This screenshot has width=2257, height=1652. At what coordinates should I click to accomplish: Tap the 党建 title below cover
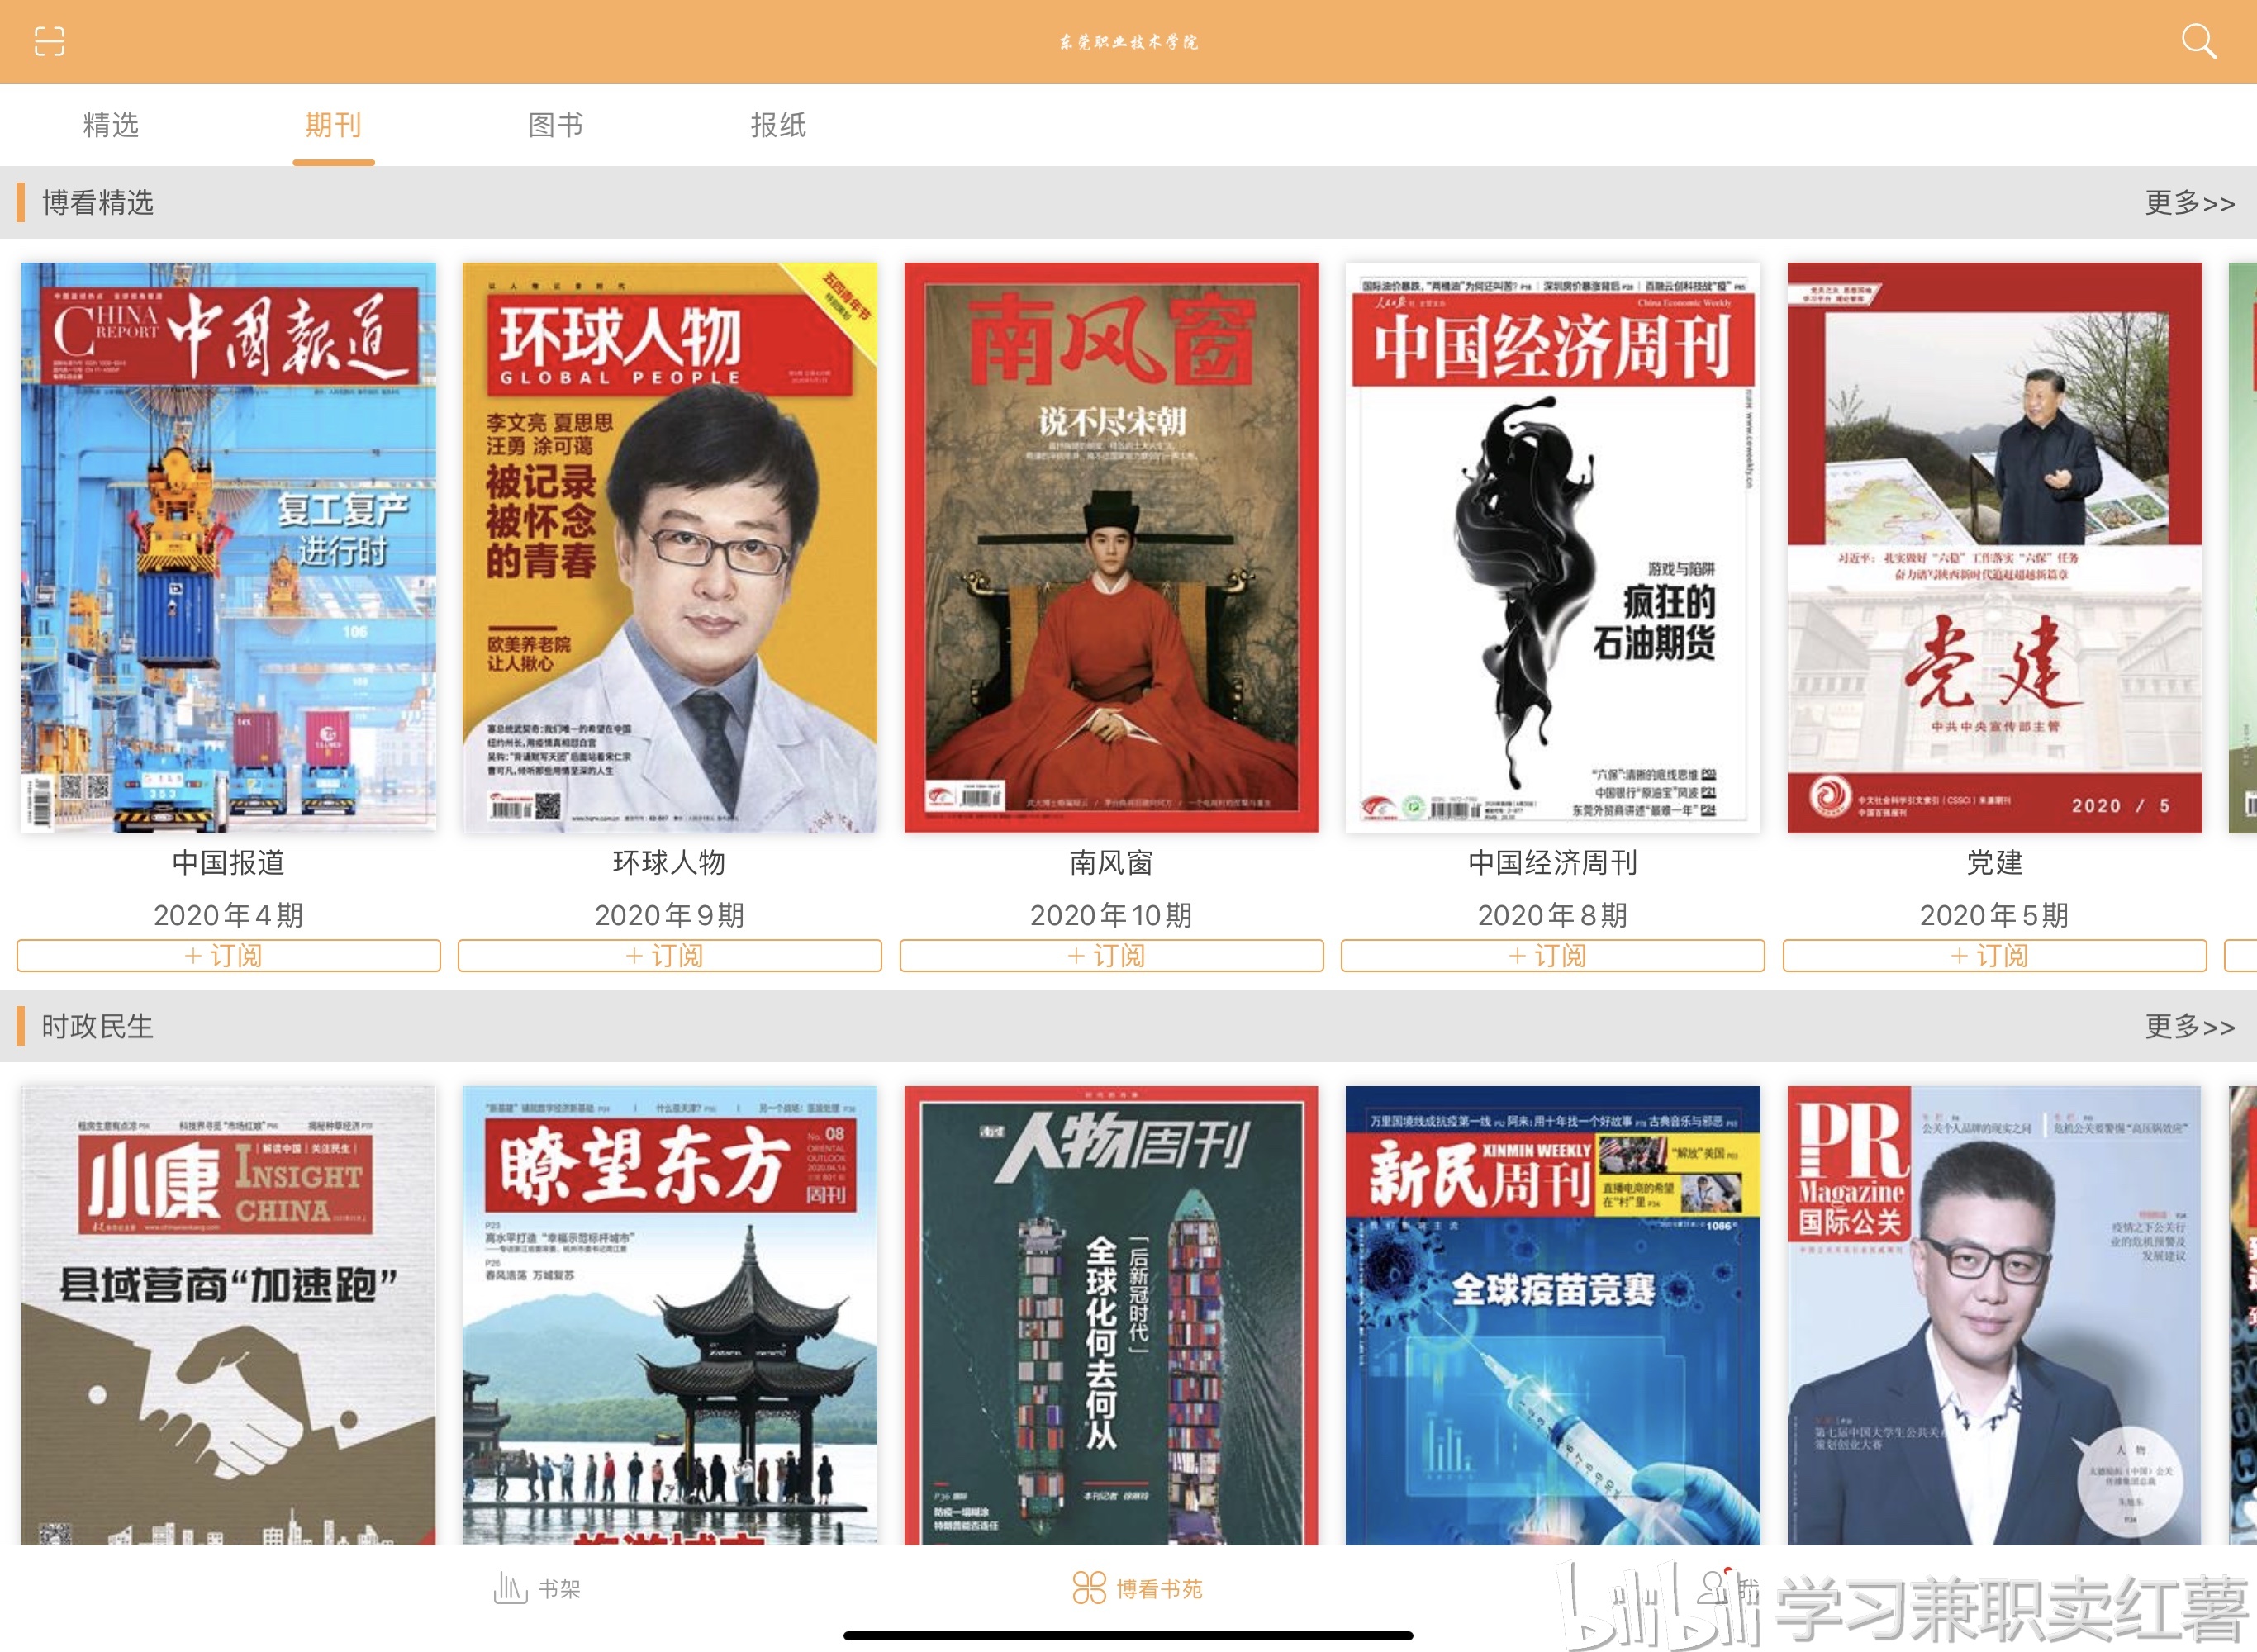tap(1994, 862)
